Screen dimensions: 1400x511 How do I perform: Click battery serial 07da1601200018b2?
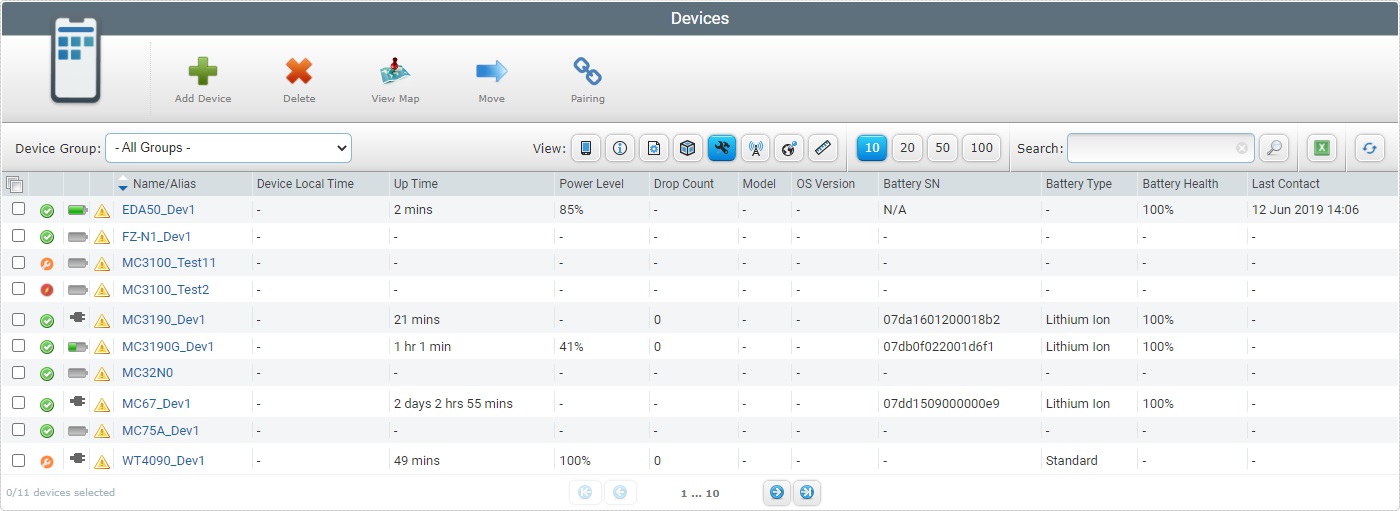(941, 320)
